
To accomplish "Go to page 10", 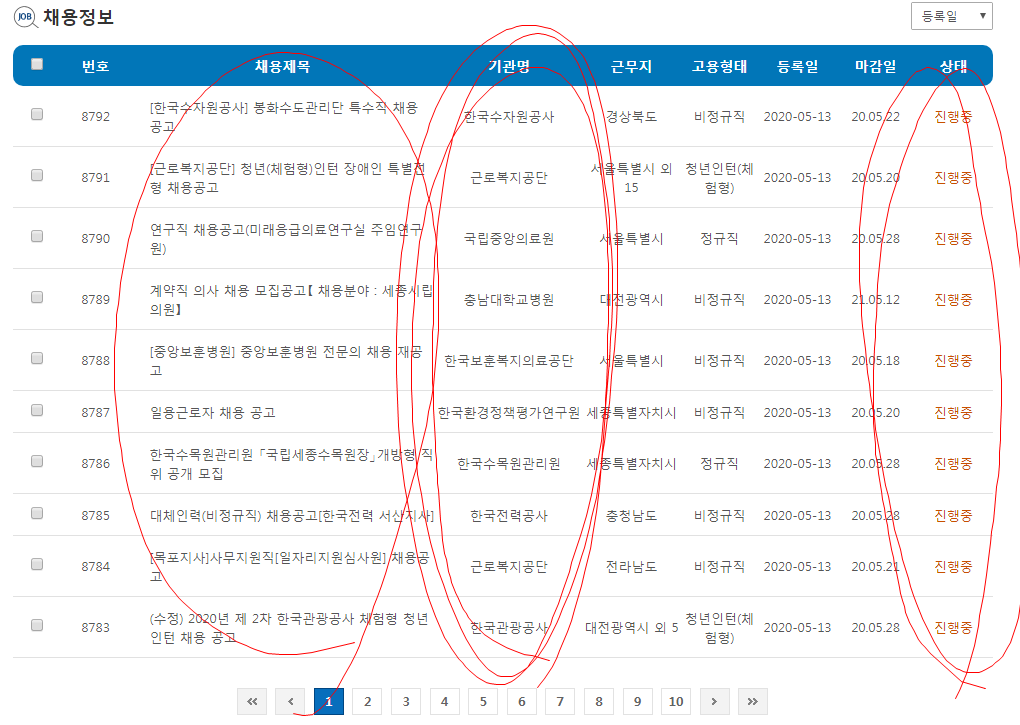I will tap(676, 702).
